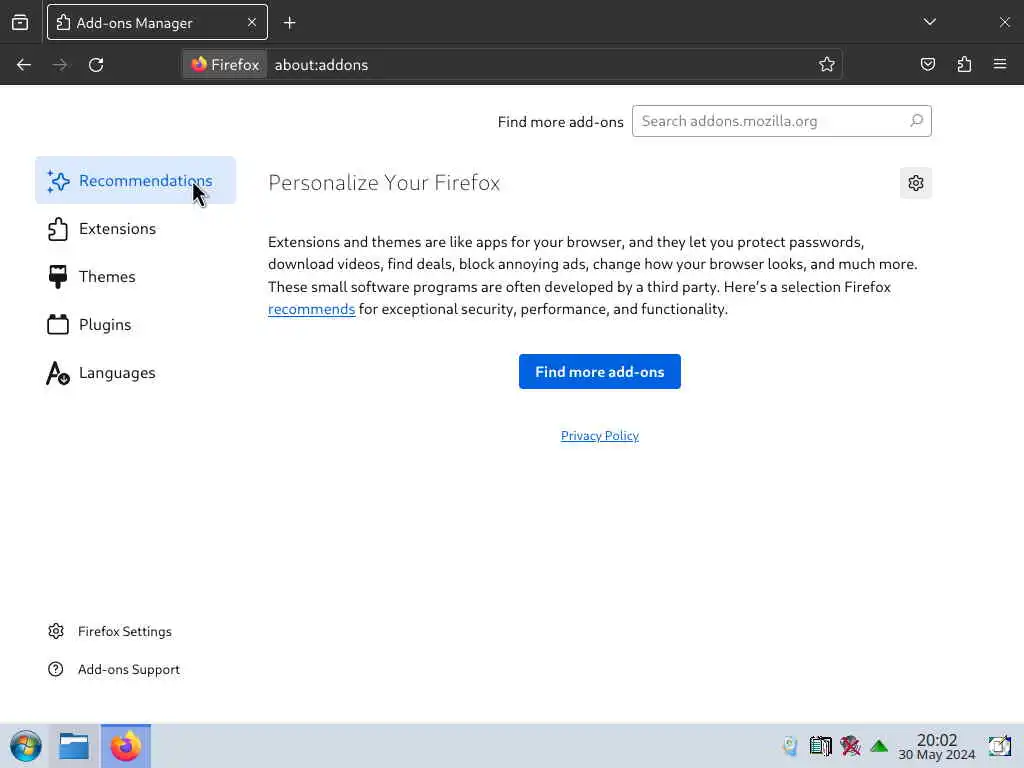Open the taskbar Start menu orb
The width and height of the screenshot is (1024, 768).
point(26,746)
